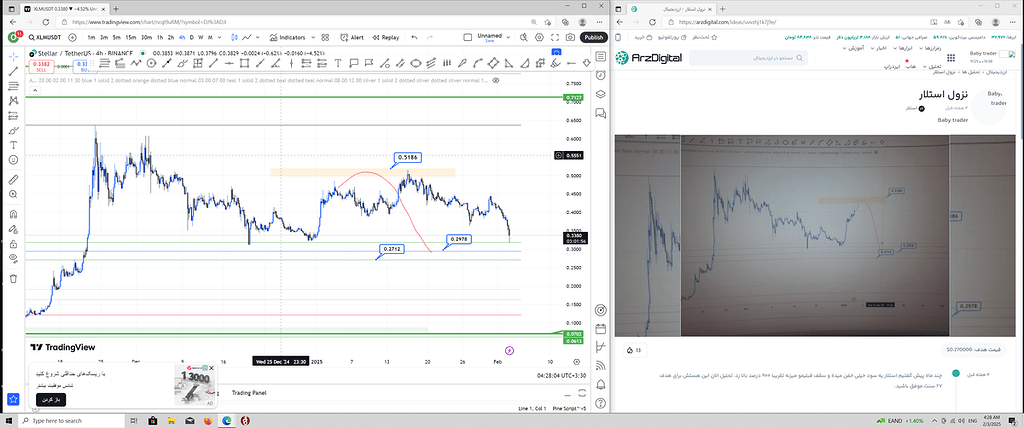
Task: Open the alerts clock panel in right sidebar
Action: (601, 74)
